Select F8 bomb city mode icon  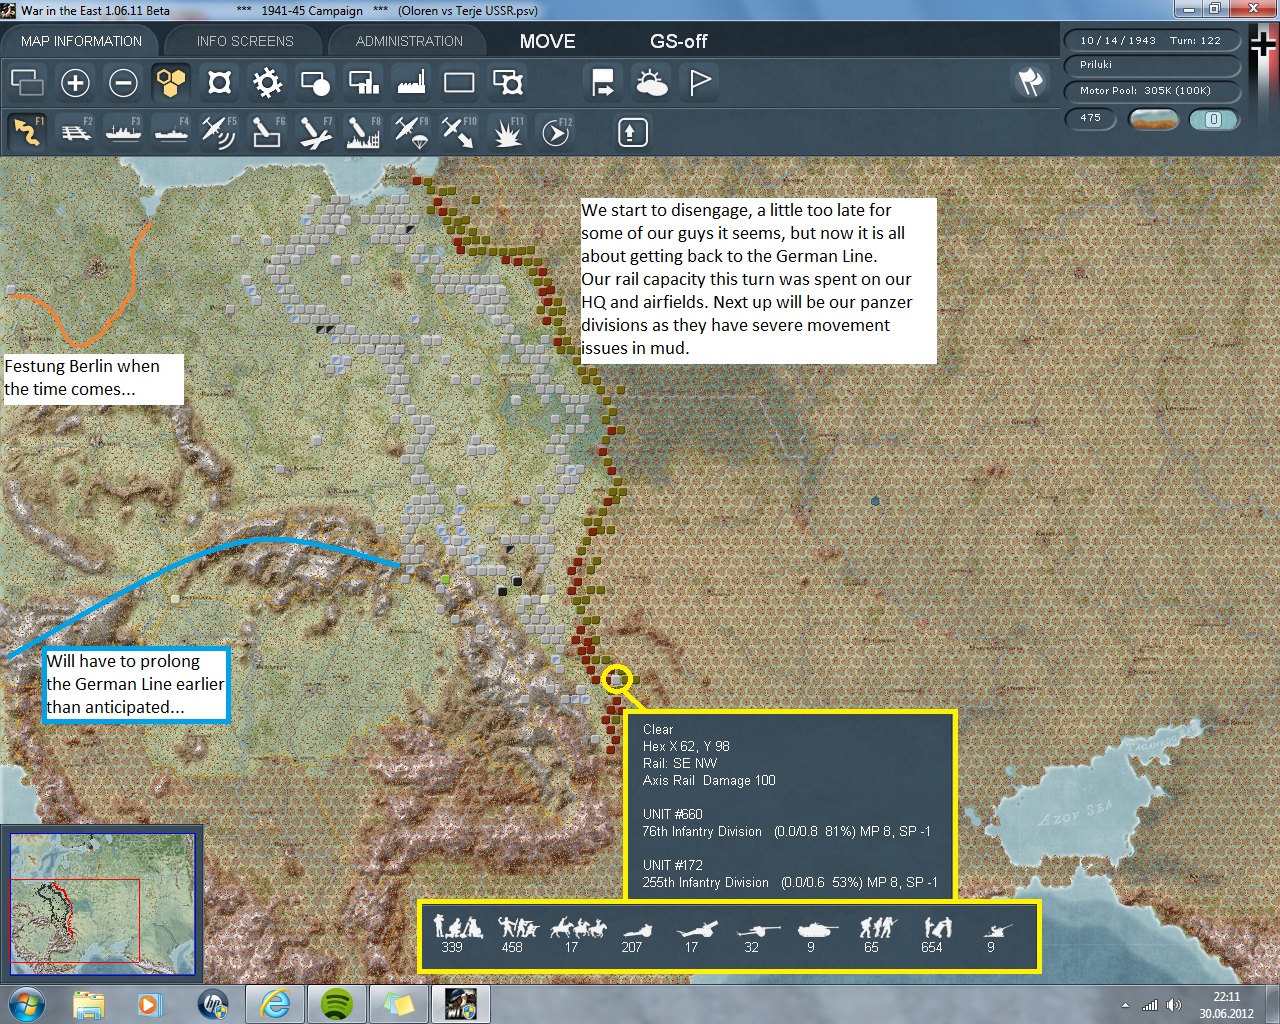(363, 132)
